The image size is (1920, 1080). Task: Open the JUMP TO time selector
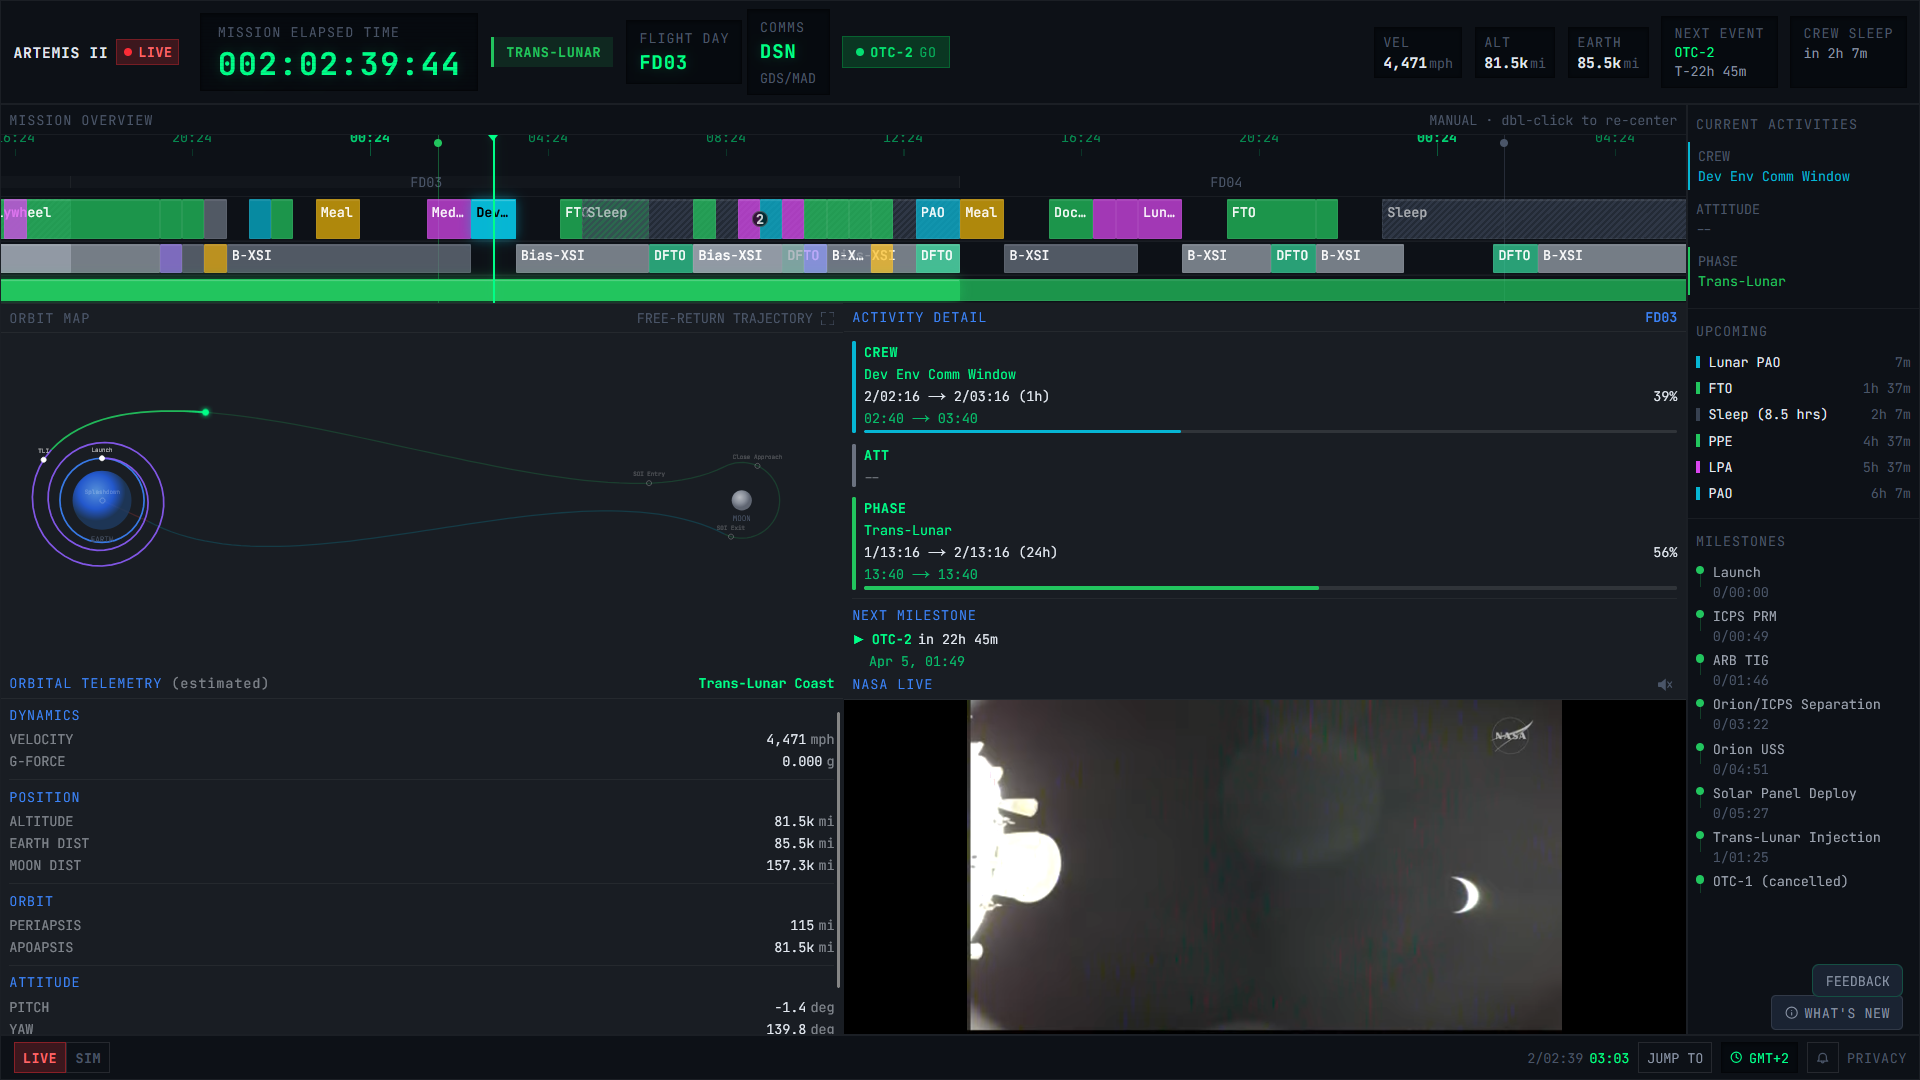(x=1675, y=1057)
